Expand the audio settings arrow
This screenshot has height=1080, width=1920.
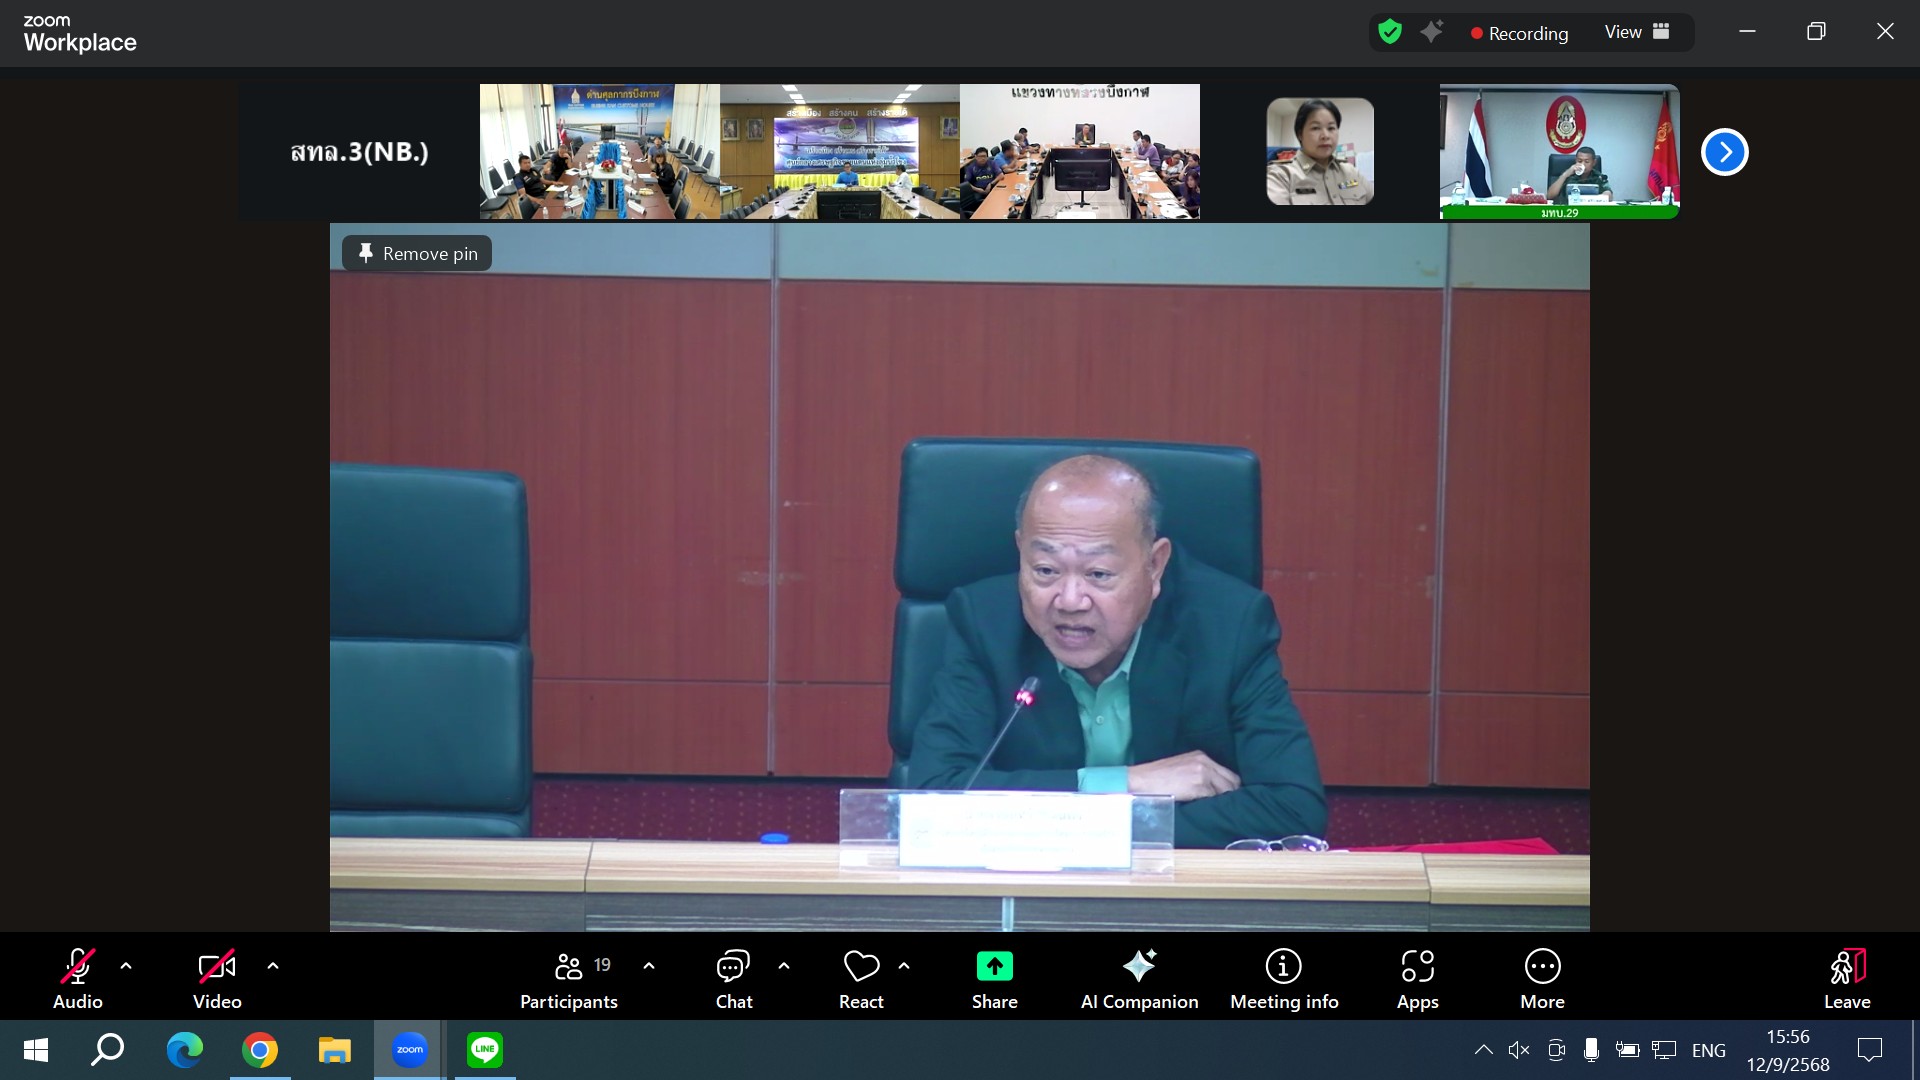[x=126, y=966]
